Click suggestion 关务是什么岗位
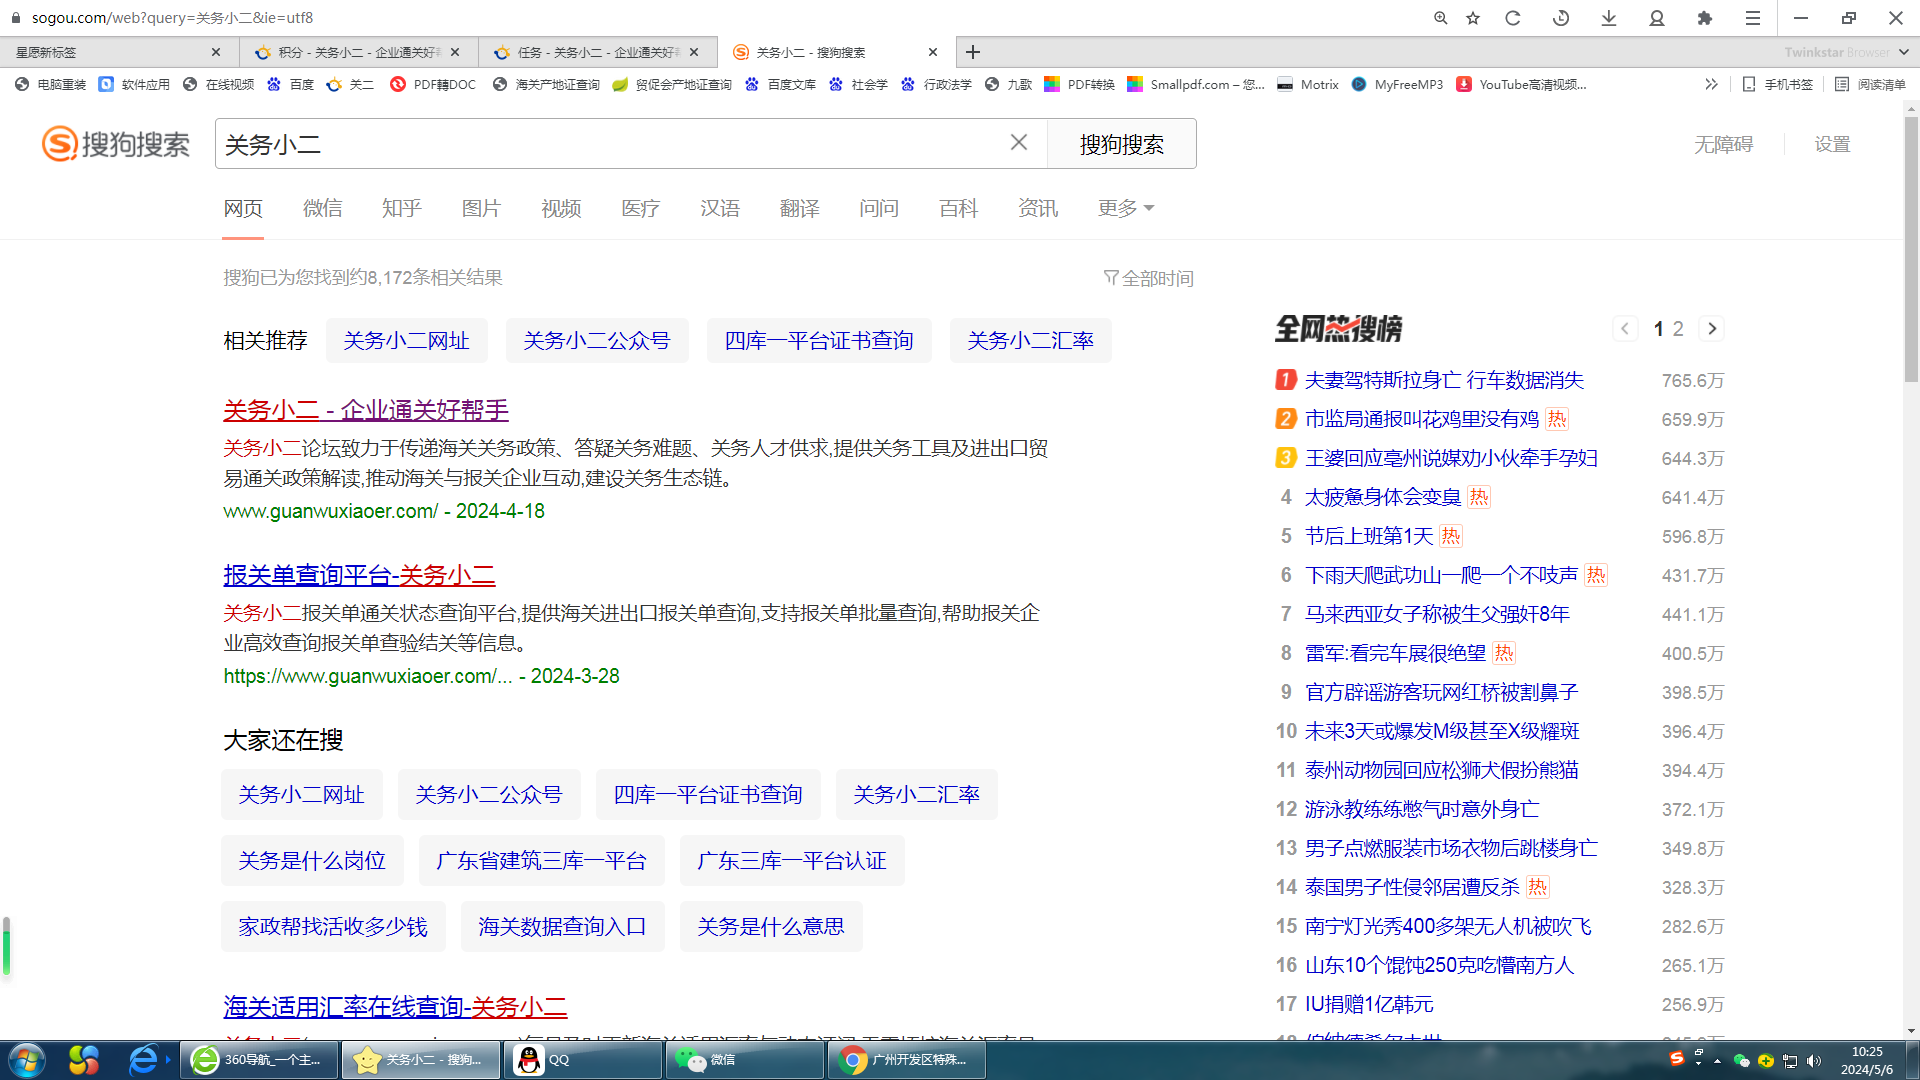The image size is (1920, 1080). coord(312,861)
